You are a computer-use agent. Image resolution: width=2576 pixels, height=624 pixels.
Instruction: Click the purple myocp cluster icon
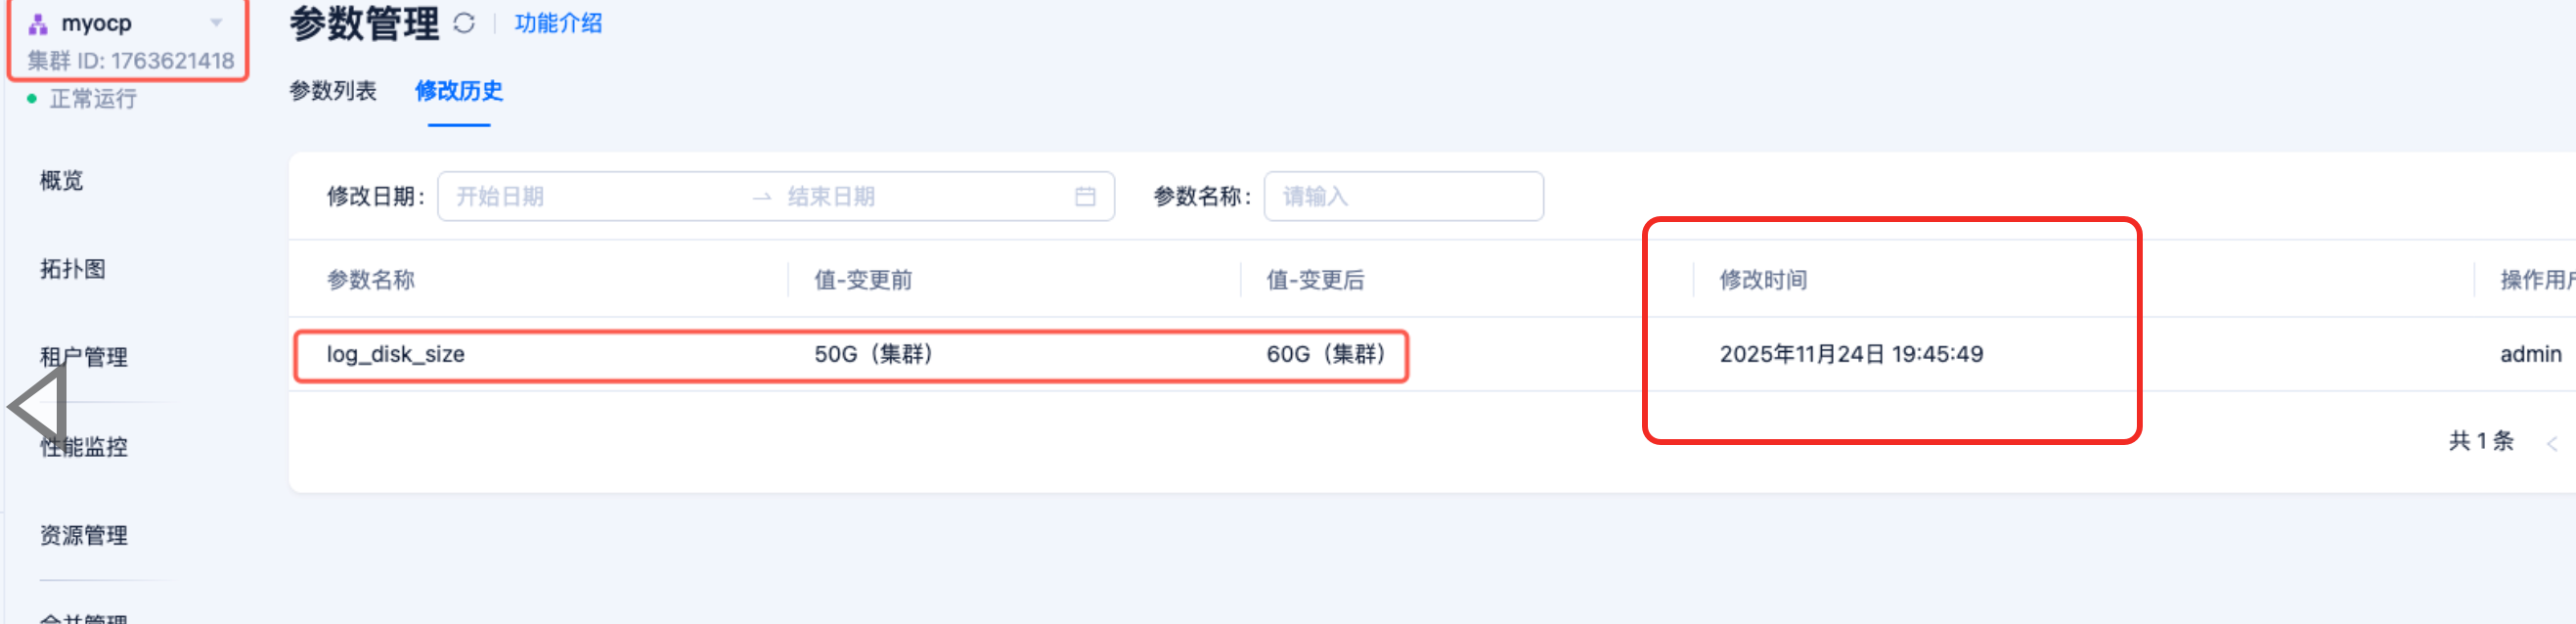(38, 24)
